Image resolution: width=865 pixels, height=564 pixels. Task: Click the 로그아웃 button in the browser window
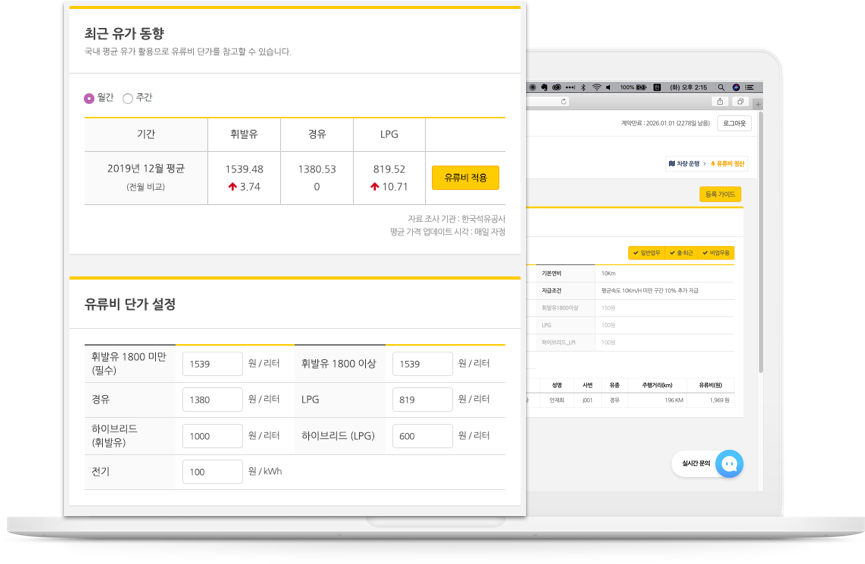click(x=734, y=123)
